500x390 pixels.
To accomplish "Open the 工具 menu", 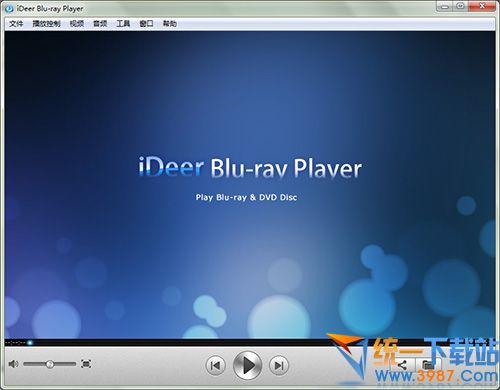I will pyautogui.click(x=123, y=24).
